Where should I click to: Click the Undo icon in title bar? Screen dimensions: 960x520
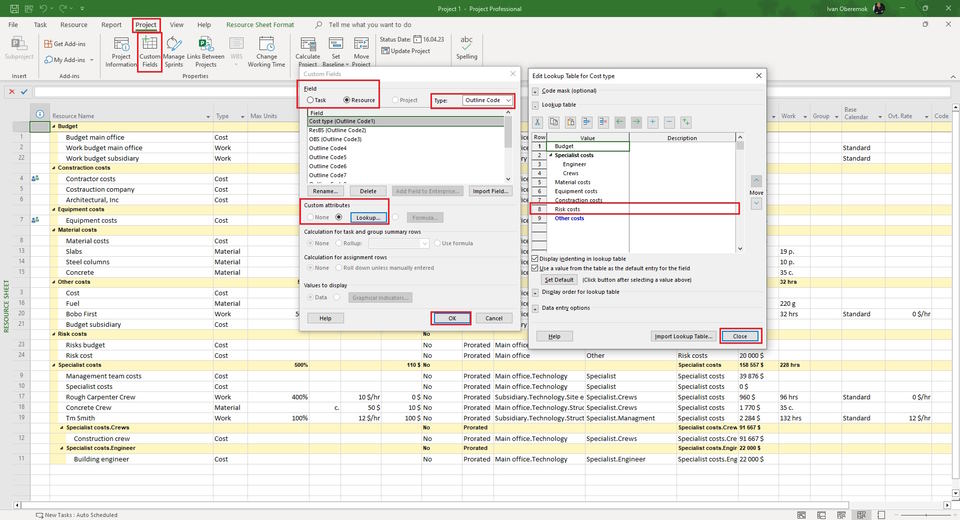point(43,9)
